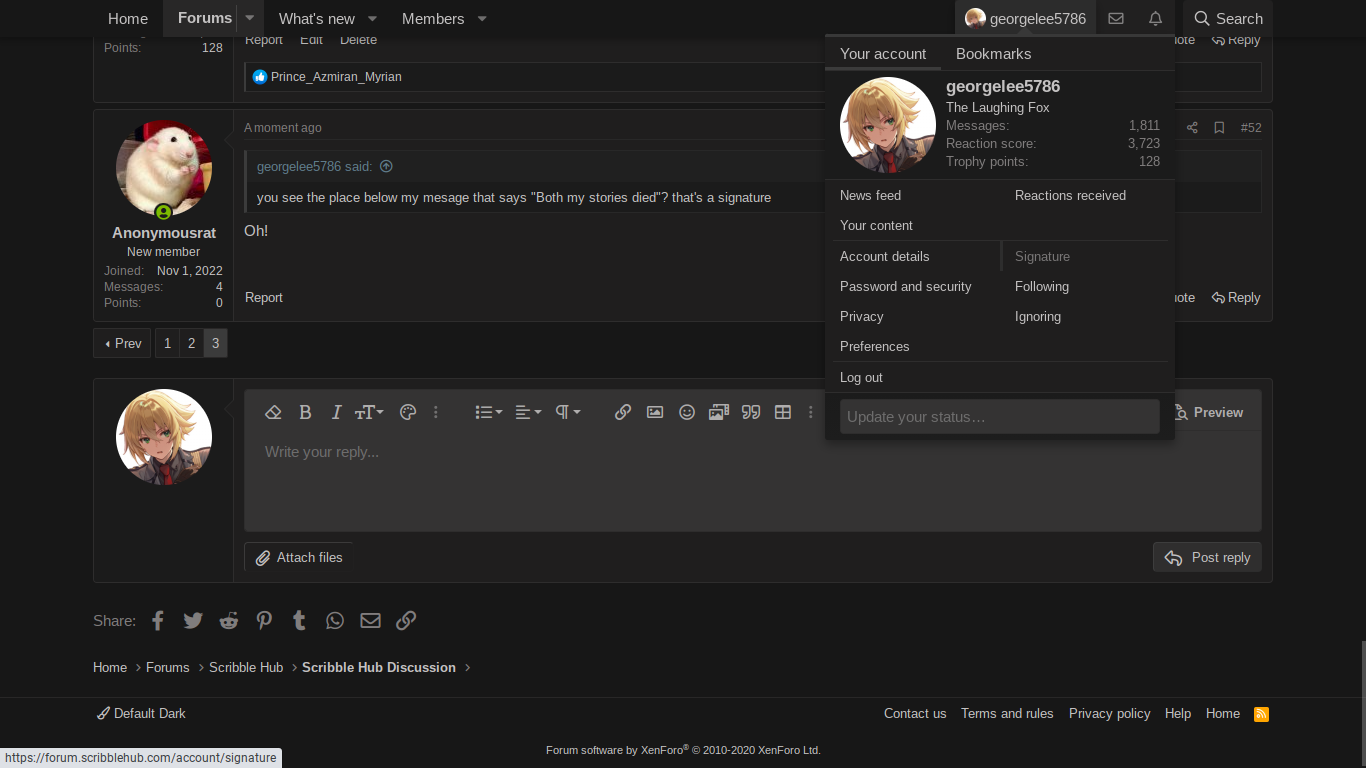Screen dimensions: 1366x768
Task: Select Log out from the account menu
Action: point(861,377)
